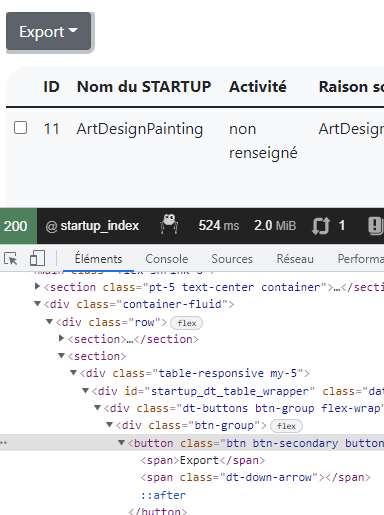384x515 pixels.
Task: Sort by the Activité column header
Action: pos(257,87)
